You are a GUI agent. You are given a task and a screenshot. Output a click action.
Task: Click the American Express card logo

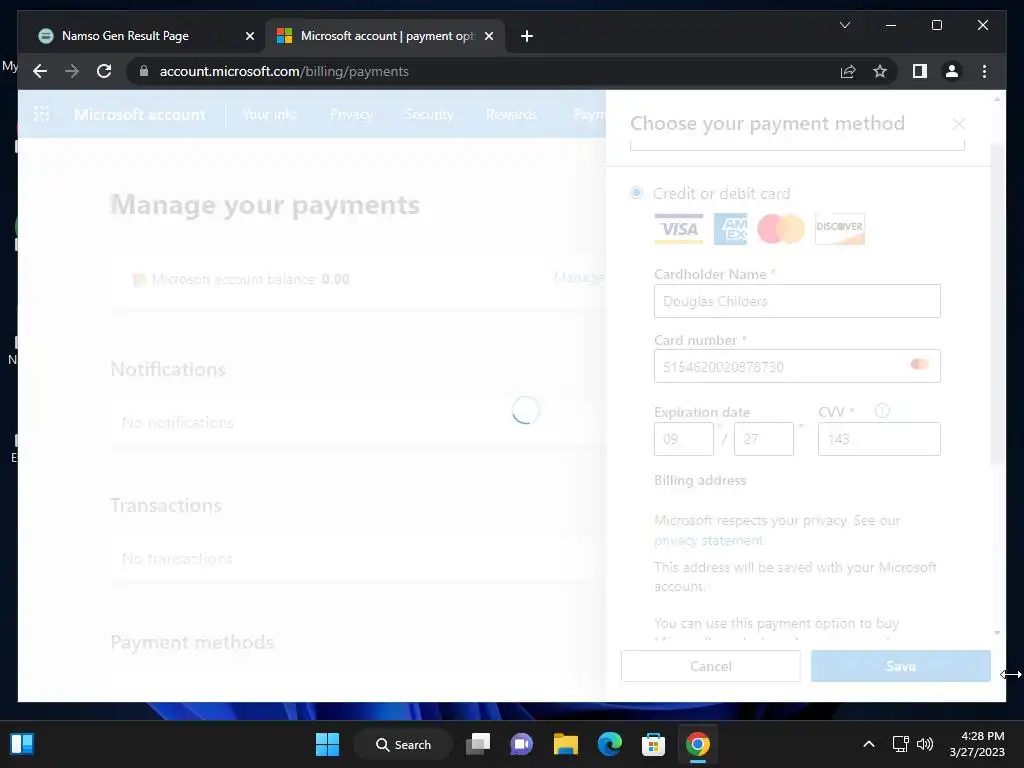[x=730, y=229]
